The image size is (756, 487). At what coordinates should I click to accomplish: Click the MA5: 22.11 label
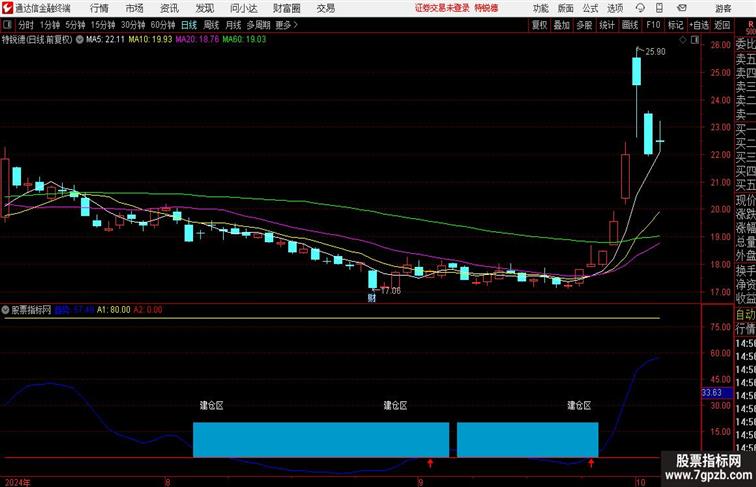(x=105, y=40)
